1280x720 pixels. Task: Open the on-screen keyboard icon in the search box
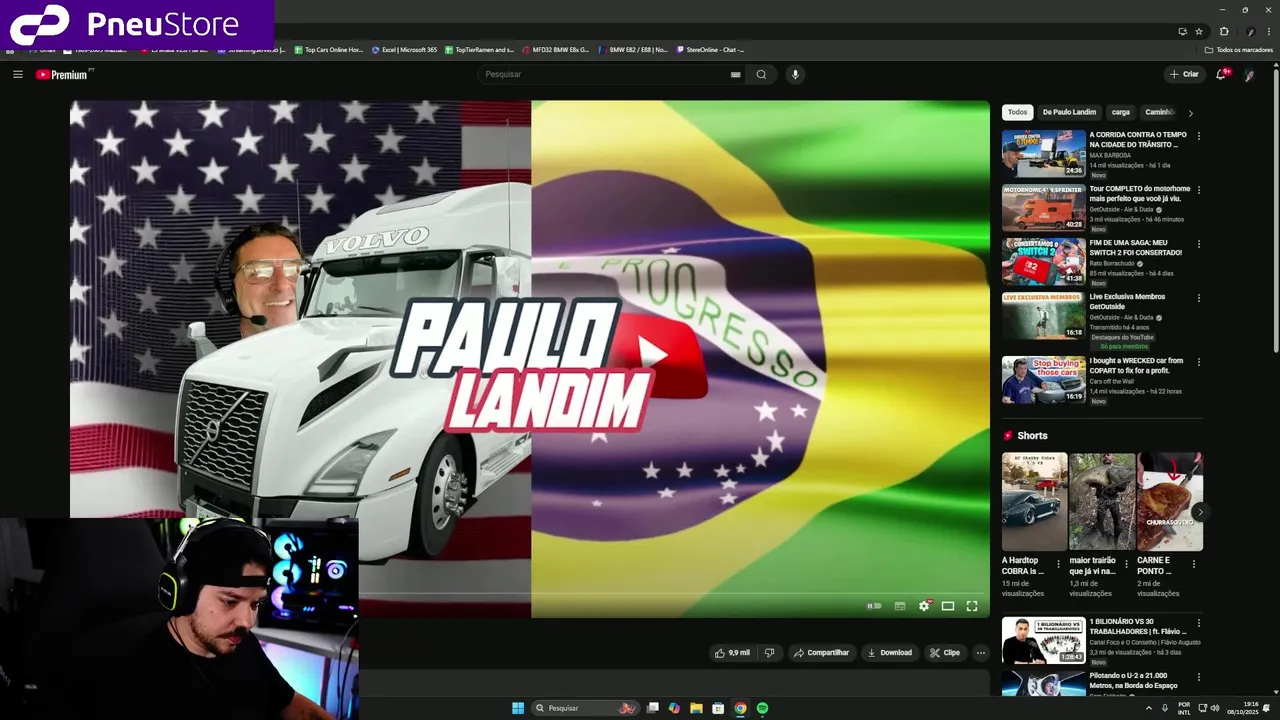pos(736,74)
